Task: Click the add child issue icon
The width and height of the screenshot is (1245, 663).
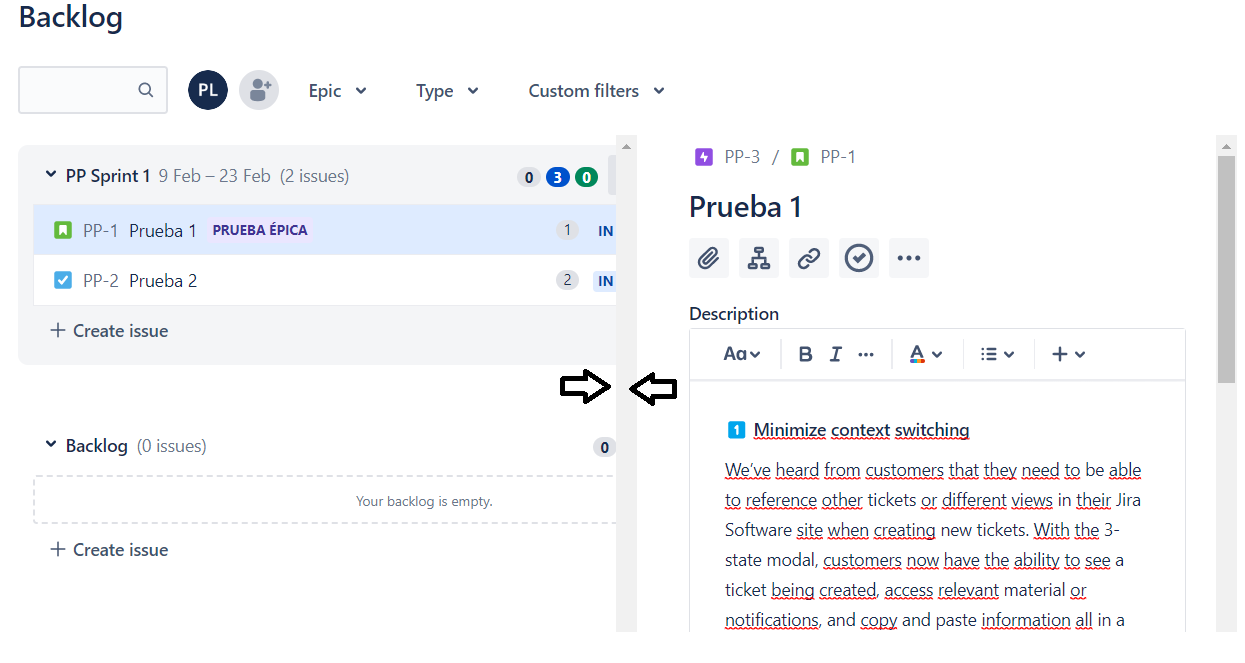Action: 759,258
